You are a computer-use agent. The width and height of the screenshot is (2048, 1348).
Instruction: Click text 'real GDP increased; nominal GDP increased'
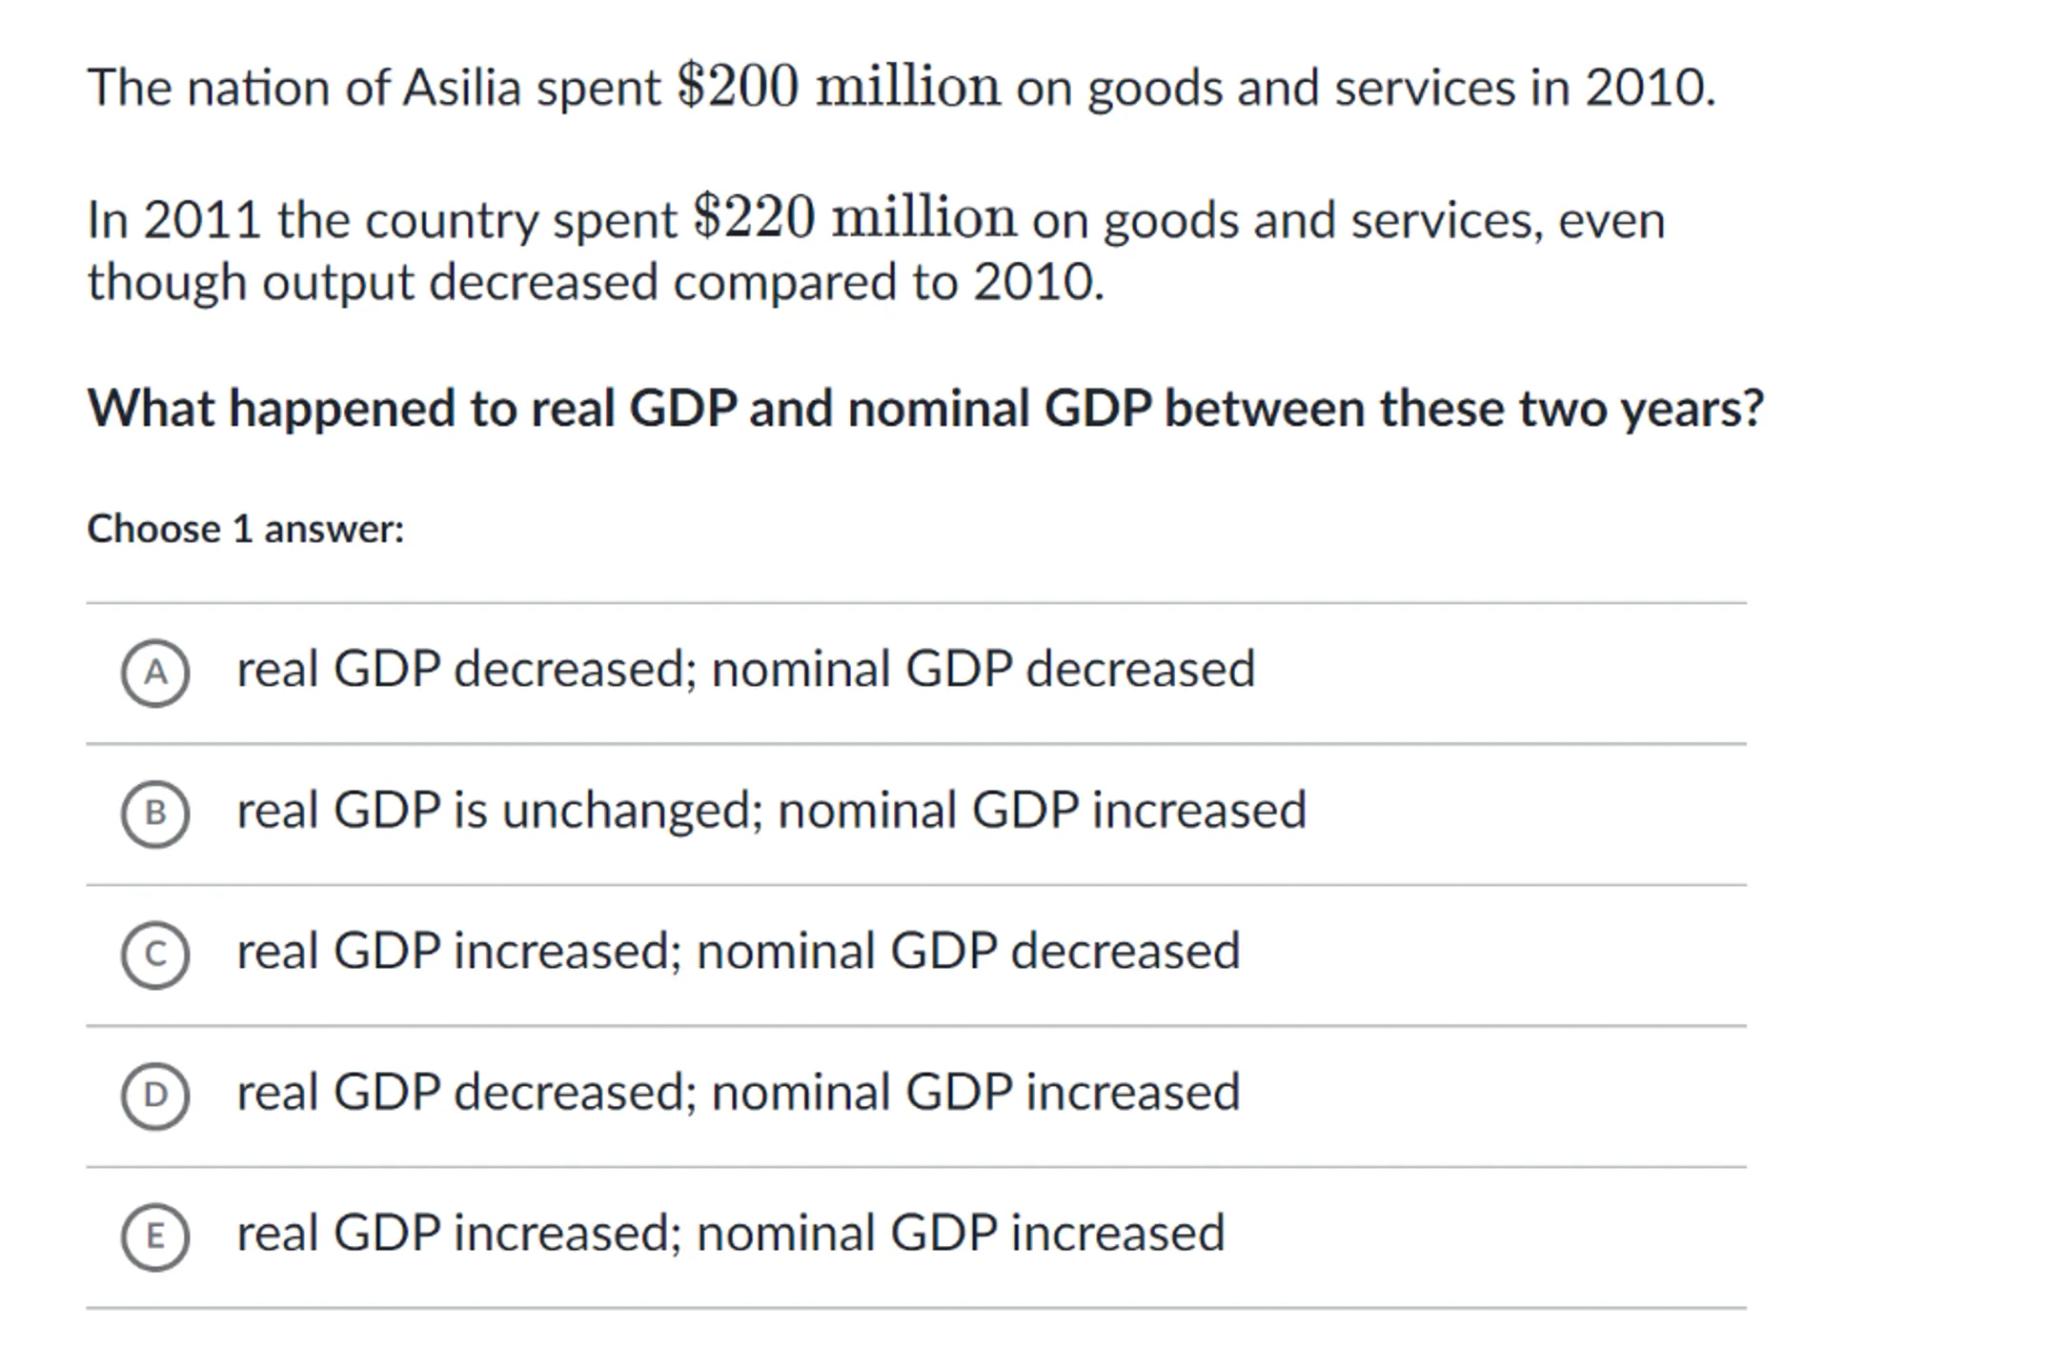tap(730, 1233)
